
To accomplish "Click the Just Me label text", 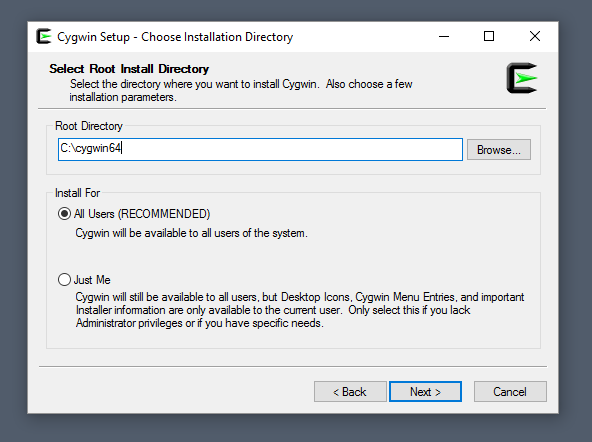I will pos(92,280).
